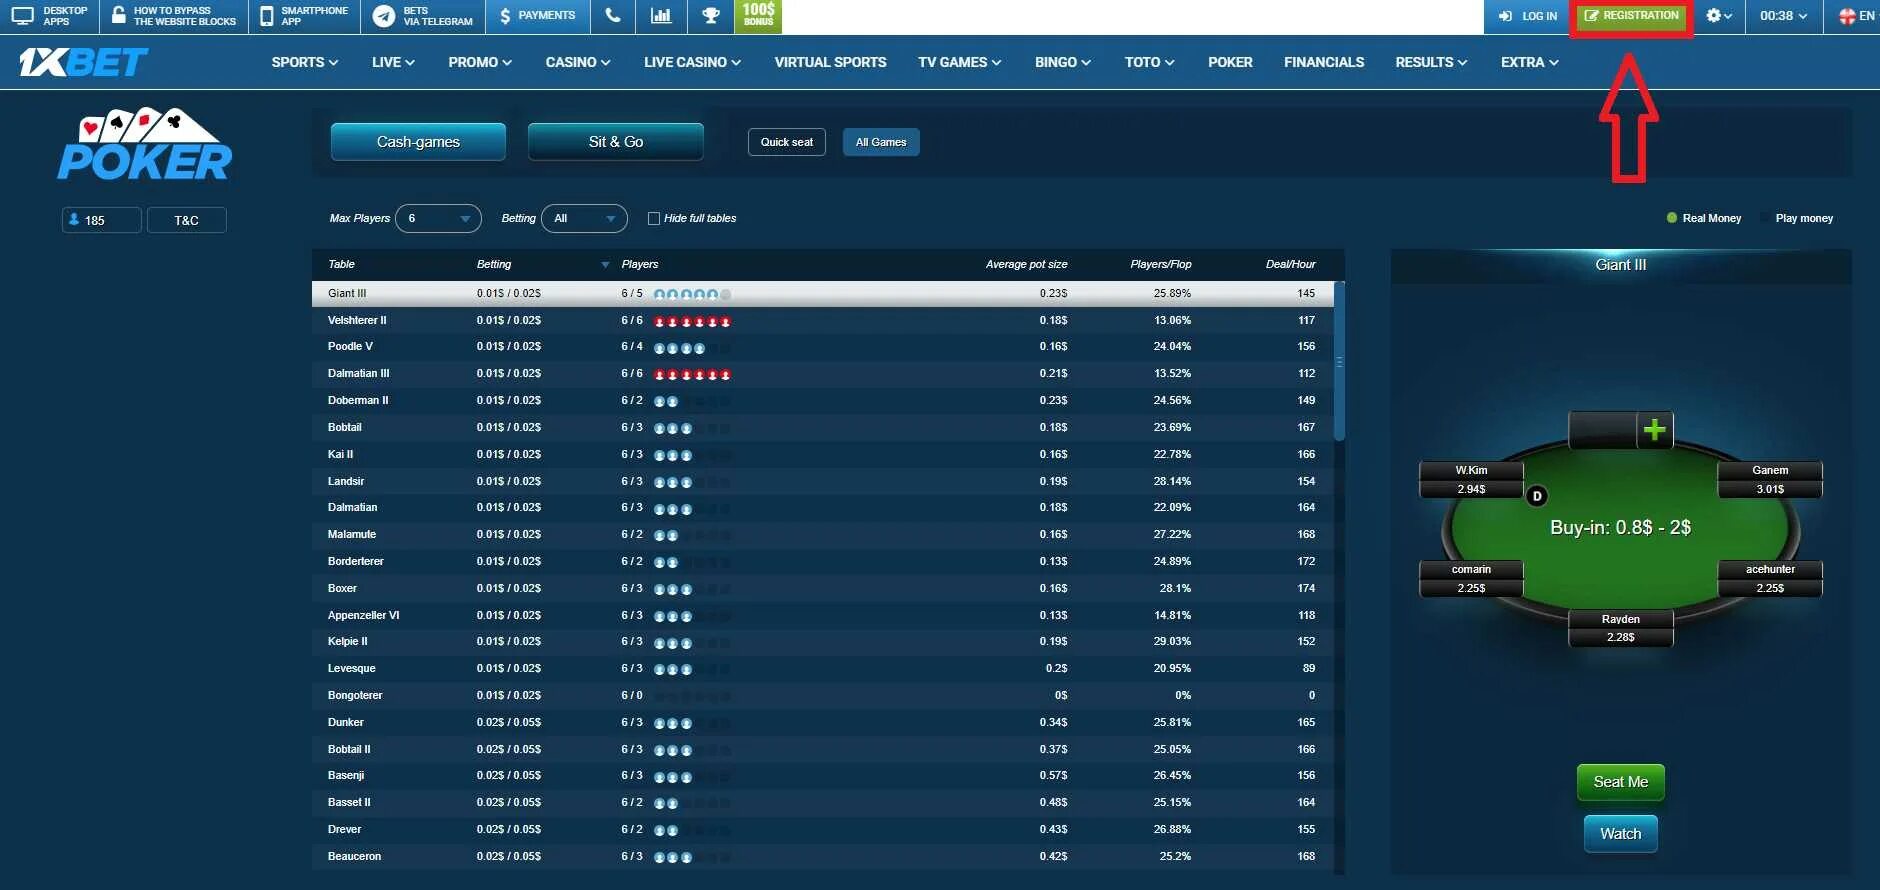
Task: Open Financials menu item
Action: pos(1324,62)
